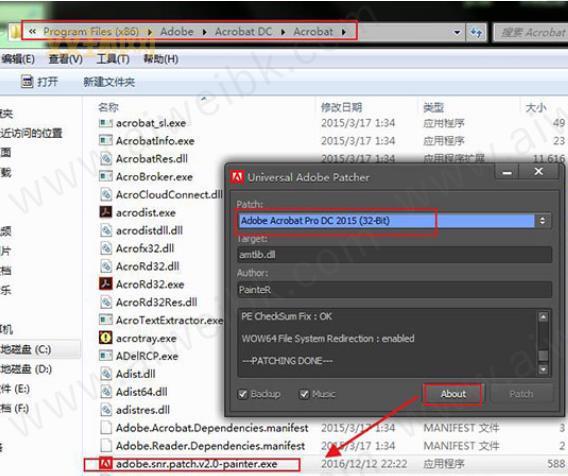Click the ADelRCP.exe file icon
Image resolution: width=568 pixels, height=476 pixels.
click(x=106, y=356)
